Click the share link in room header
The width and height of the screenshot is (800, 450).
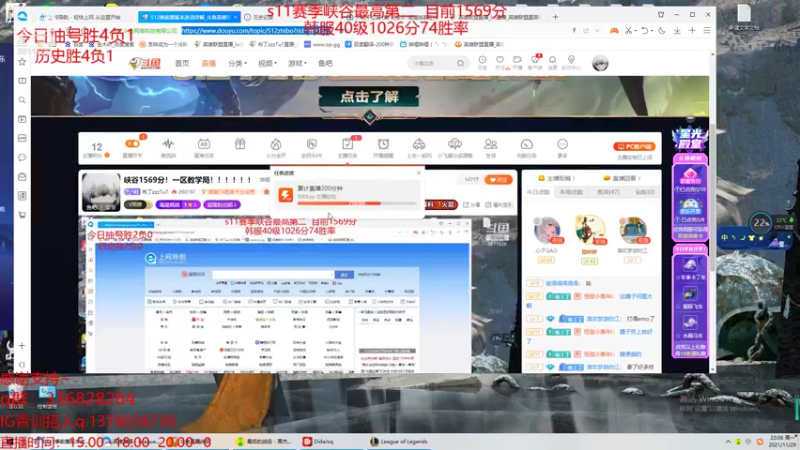click(471, 205)
